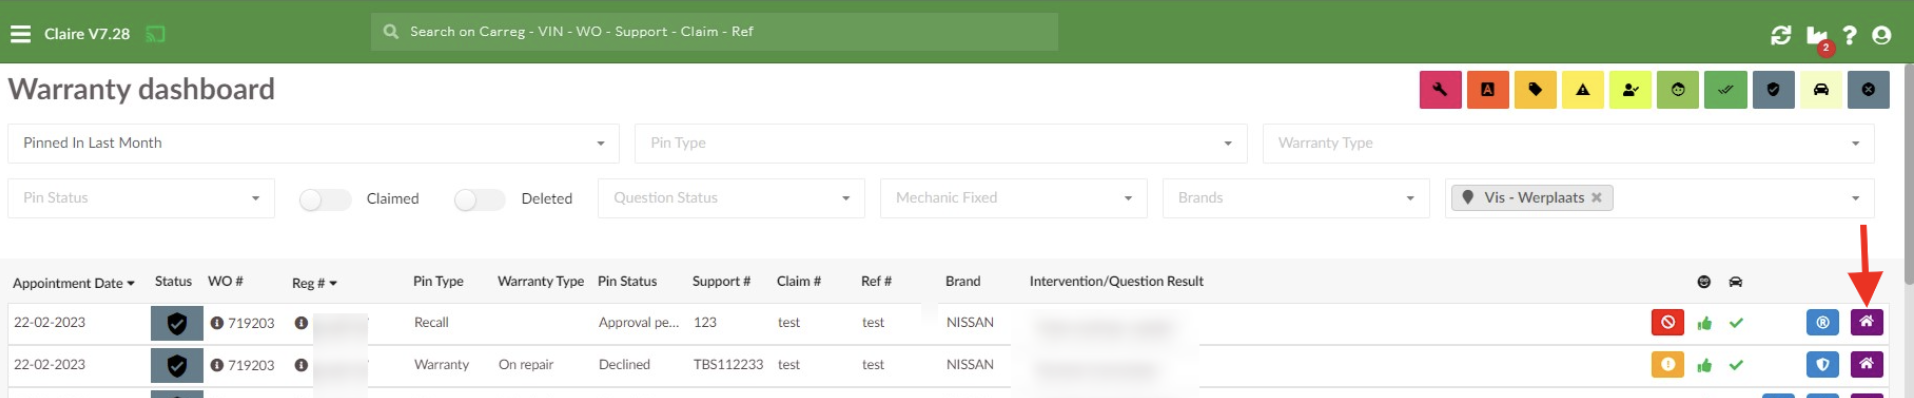The image size is (1914, 398).
Task: Open the hamburger menu next to Claire
Action: click(20, 34)
